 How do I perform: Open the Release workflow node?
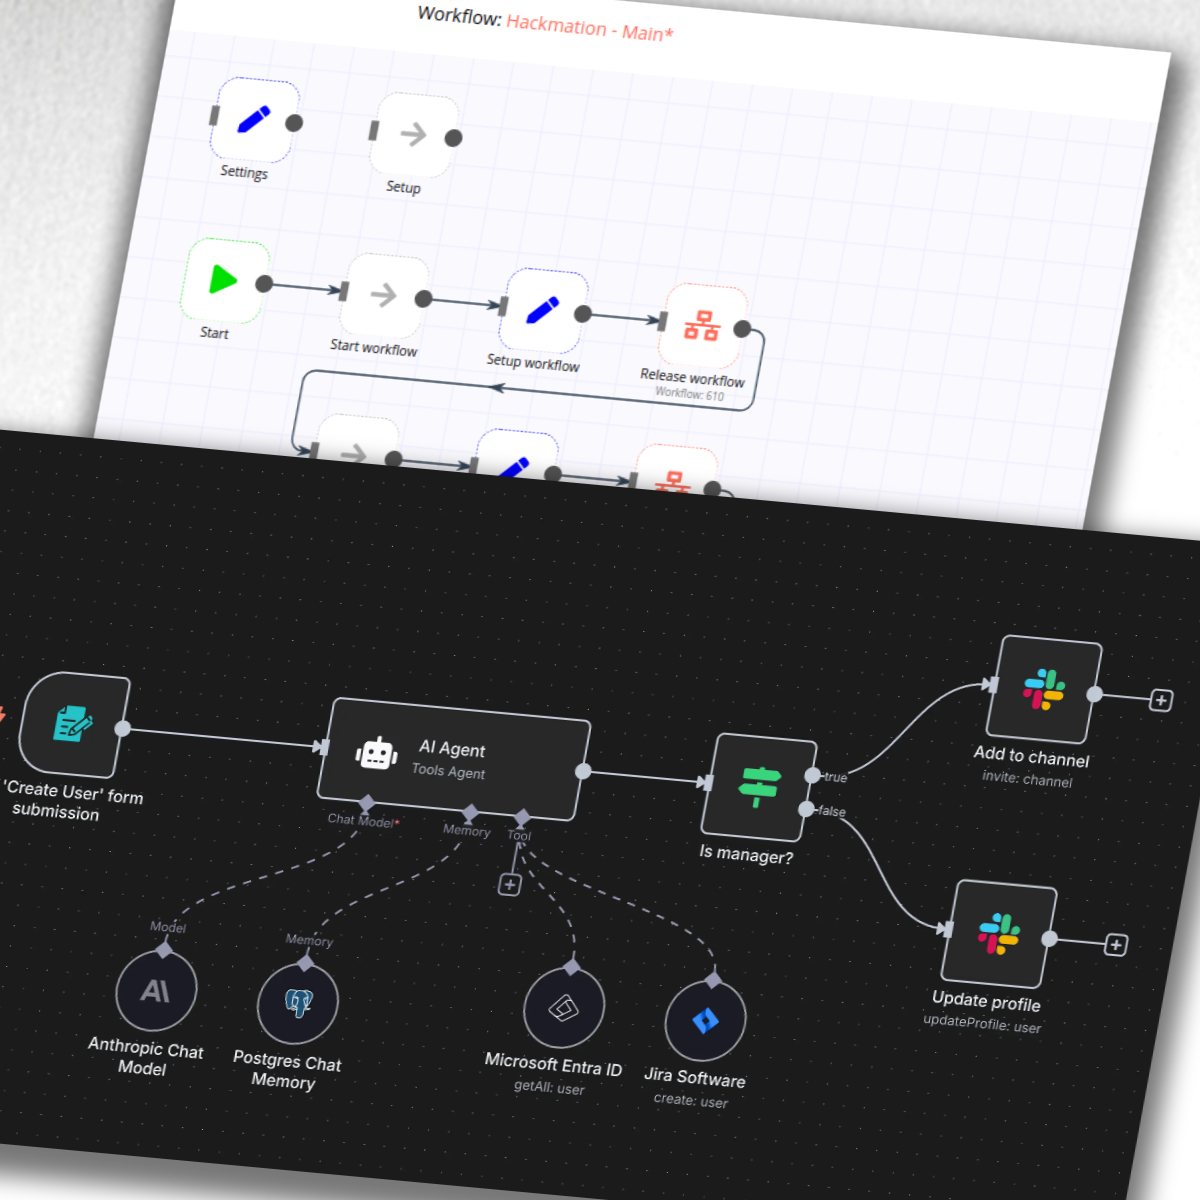click(702, 326)
